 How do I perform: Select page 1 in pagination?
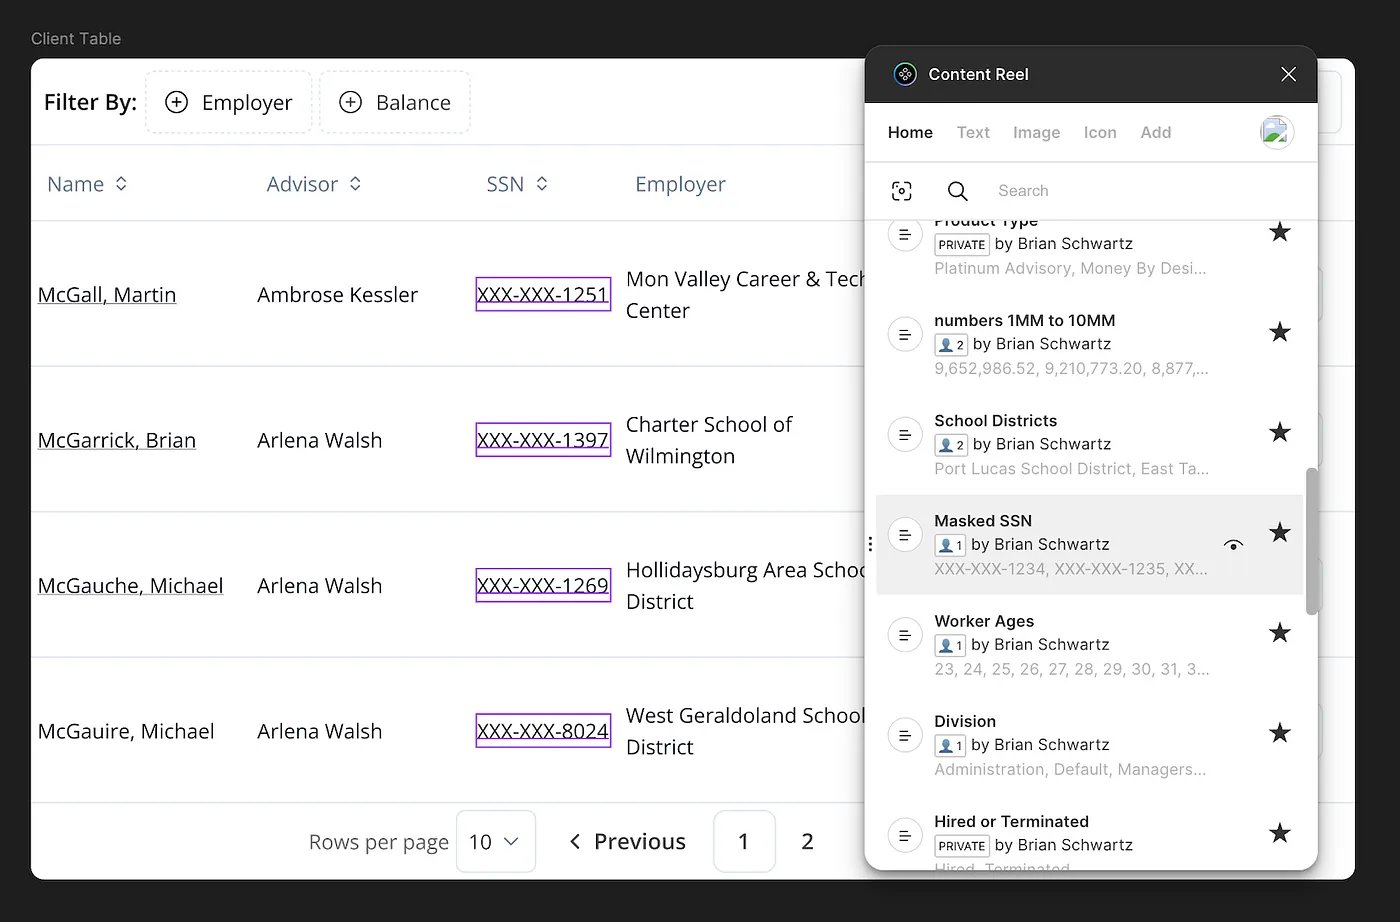pos(744,842)
